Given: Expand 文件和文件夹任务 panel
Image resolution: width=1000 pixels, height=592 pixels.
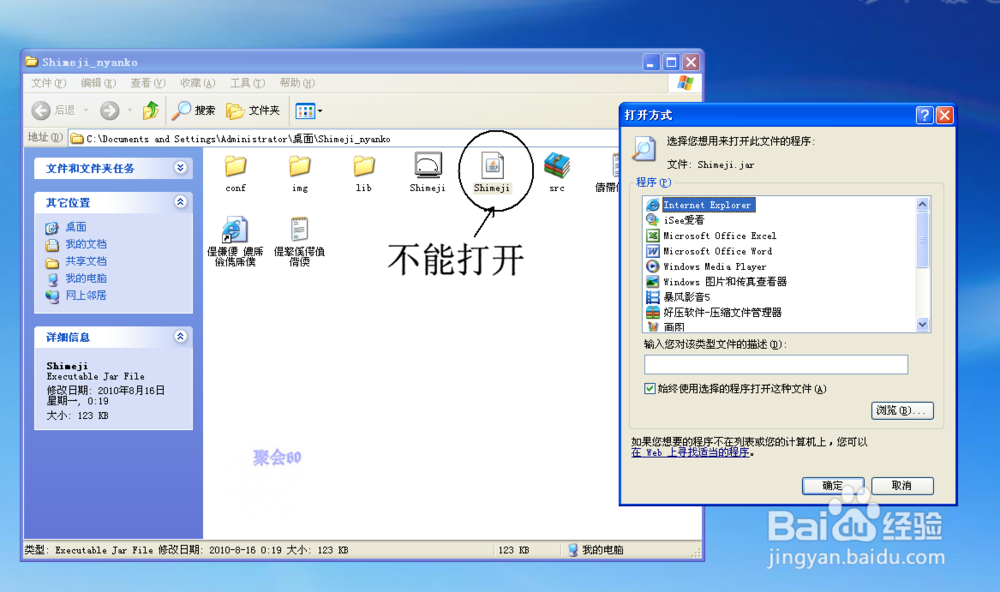Looking at the screenshot, I should 180,168.
